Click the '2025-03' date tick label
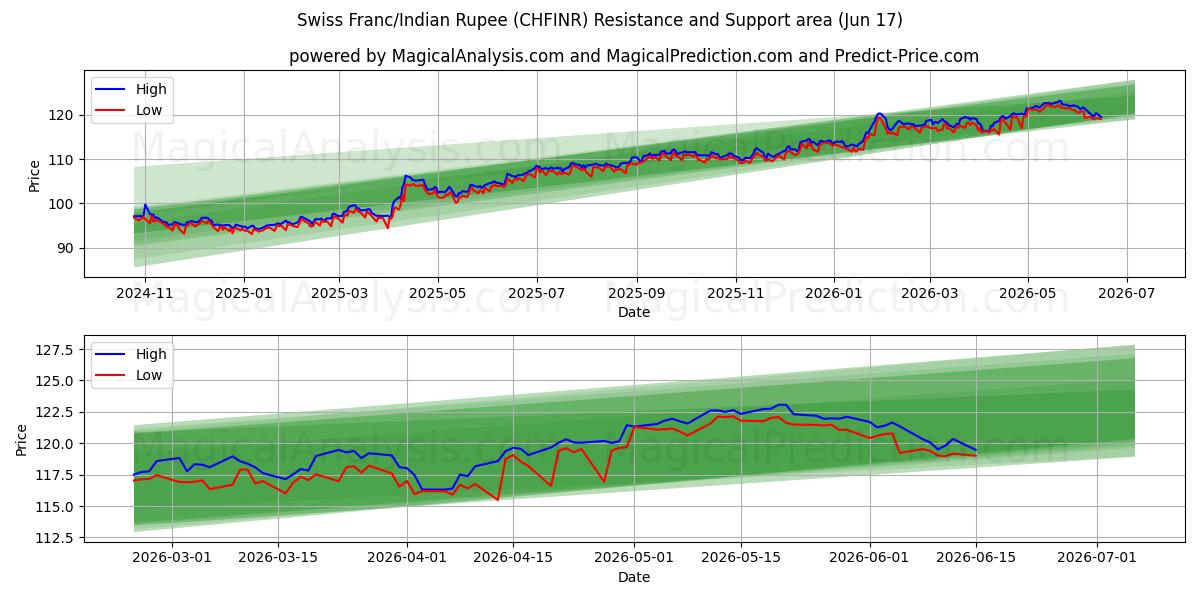This screenshot has height=600, width=1200. pyautogui.click(x=339, y=294)
